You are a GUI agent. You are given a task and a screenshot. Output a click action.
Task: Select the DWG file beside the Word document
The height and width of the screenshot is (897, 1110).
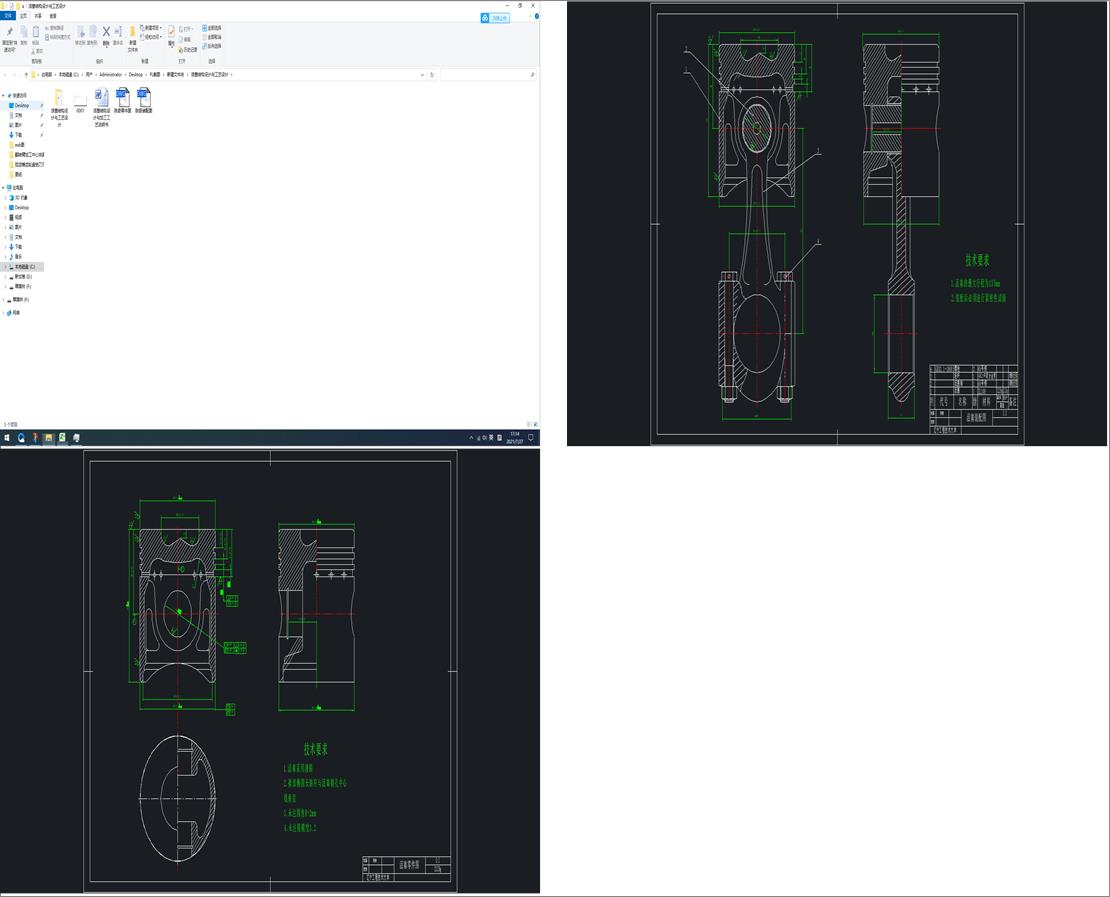pos(122,101)
